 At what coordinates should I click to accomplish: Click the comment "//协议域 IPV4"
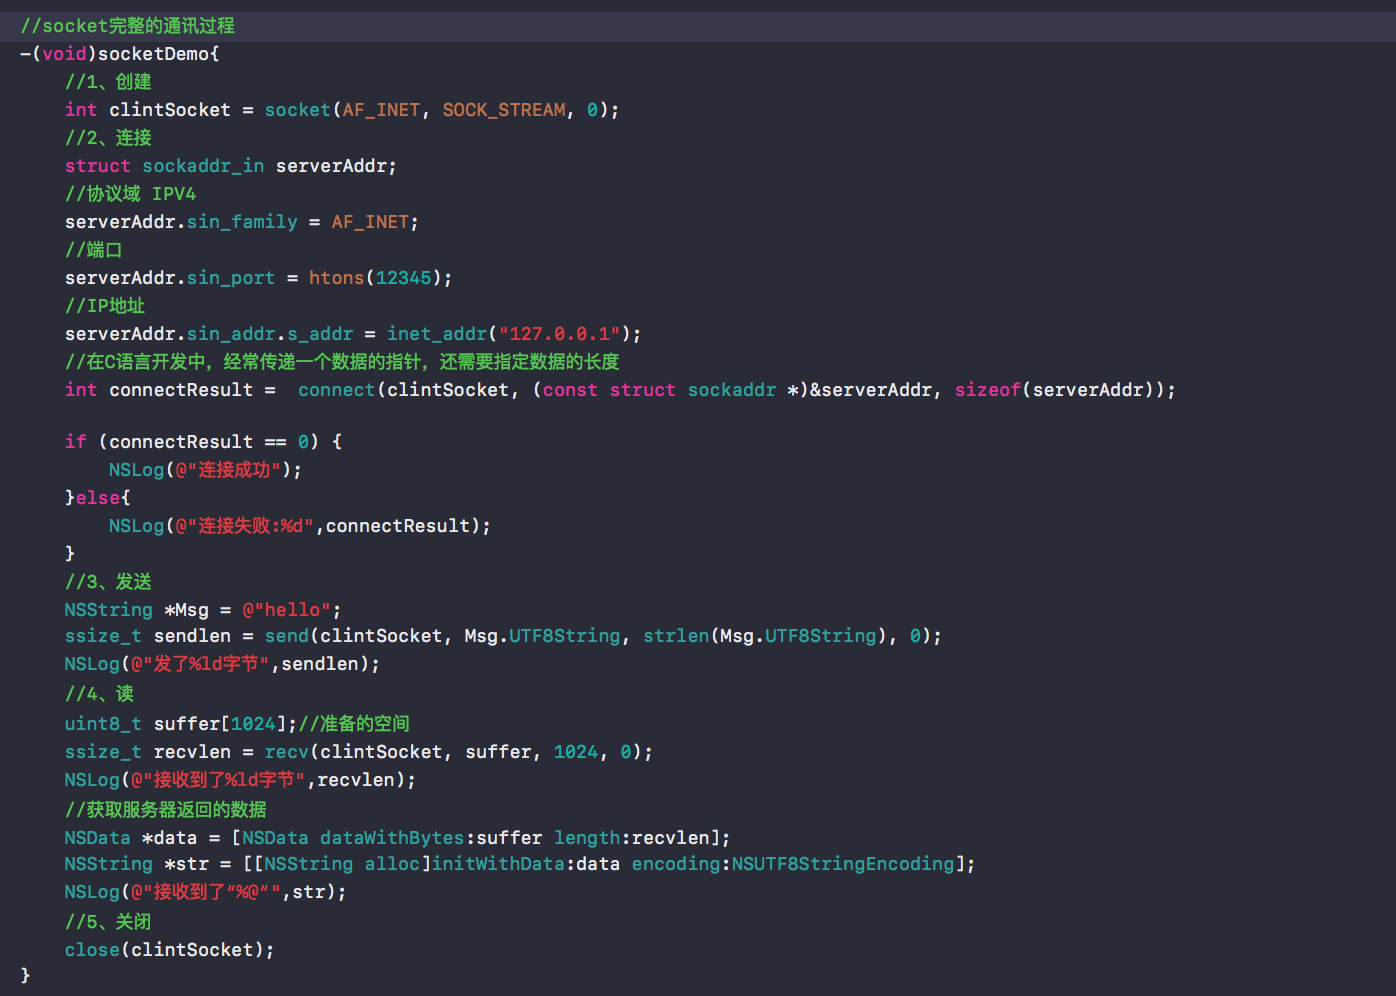(x=130, y=194)
